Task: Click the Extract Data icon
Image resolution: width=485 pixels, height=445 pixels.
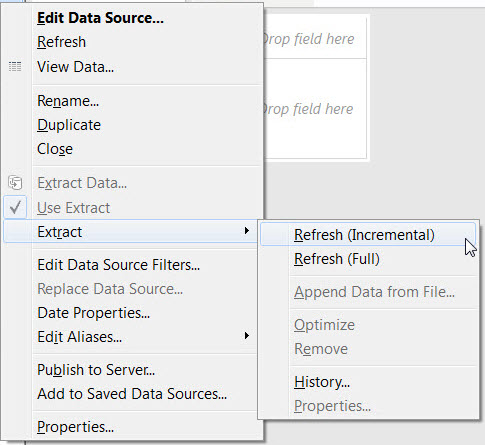Action: tap(15, 183)
